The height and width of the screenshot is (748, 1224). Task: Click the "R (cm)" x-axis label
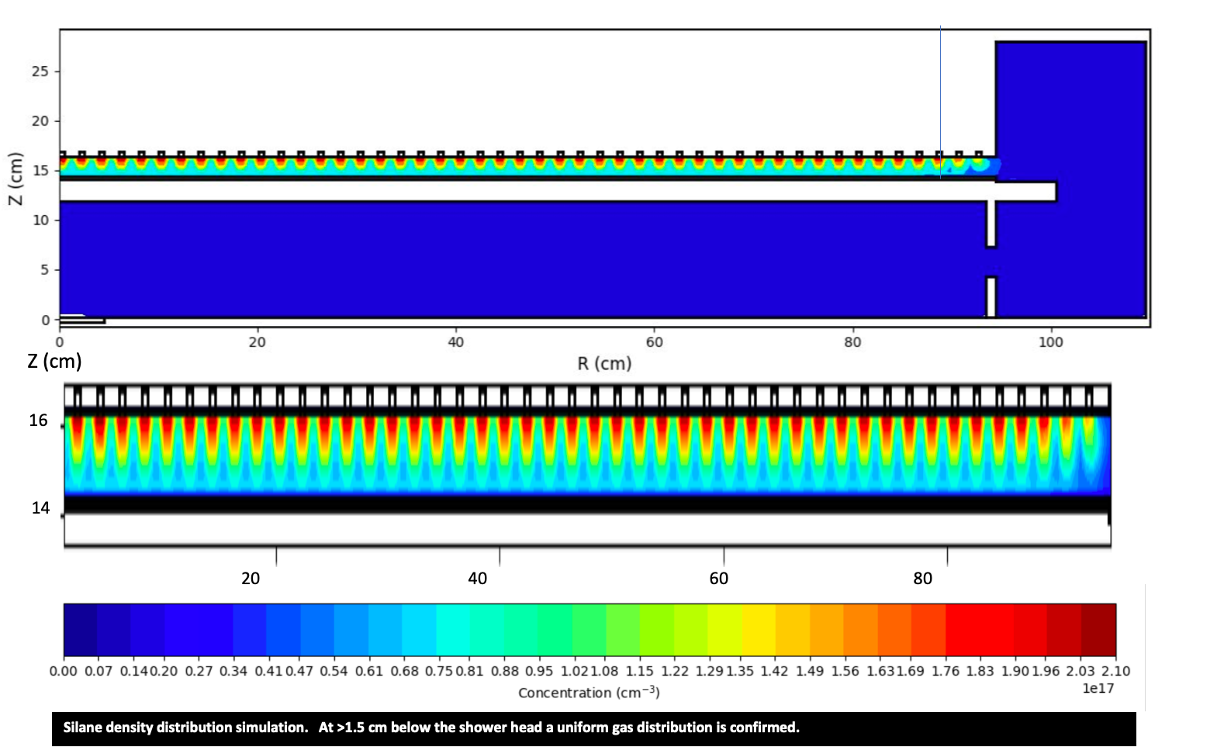click(x=604, y=363)
